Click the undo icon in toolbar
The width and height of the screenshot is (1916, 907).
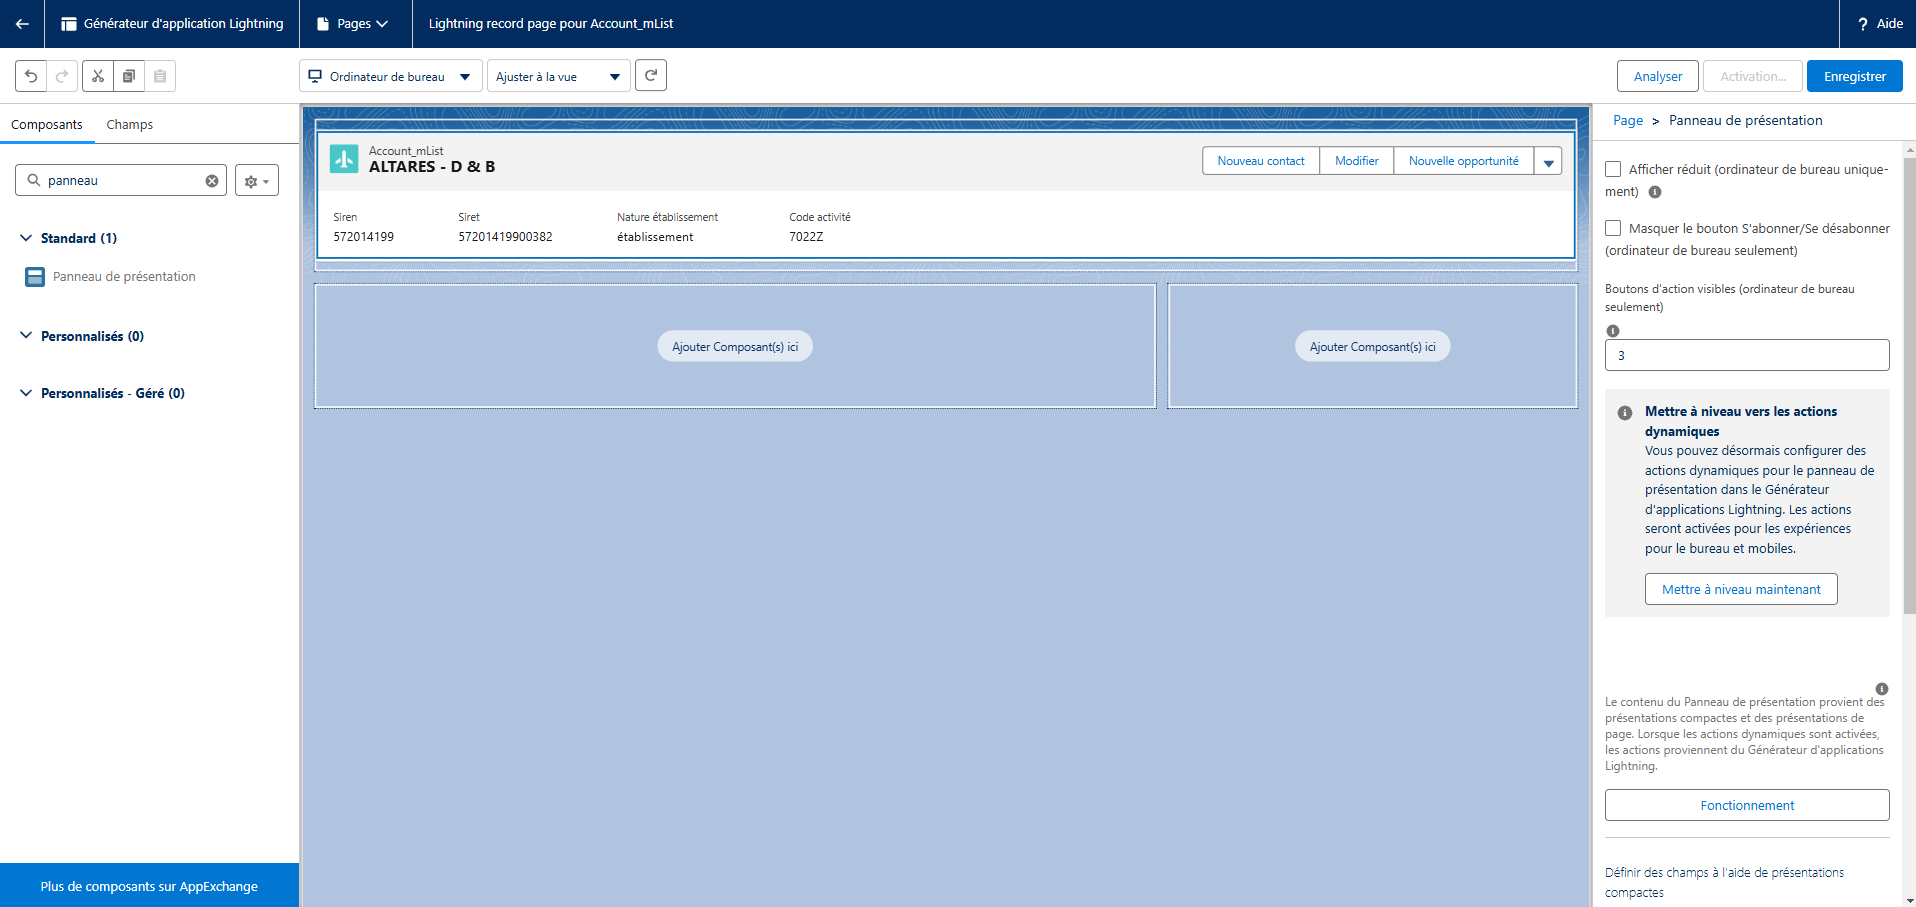click(31, 76)
